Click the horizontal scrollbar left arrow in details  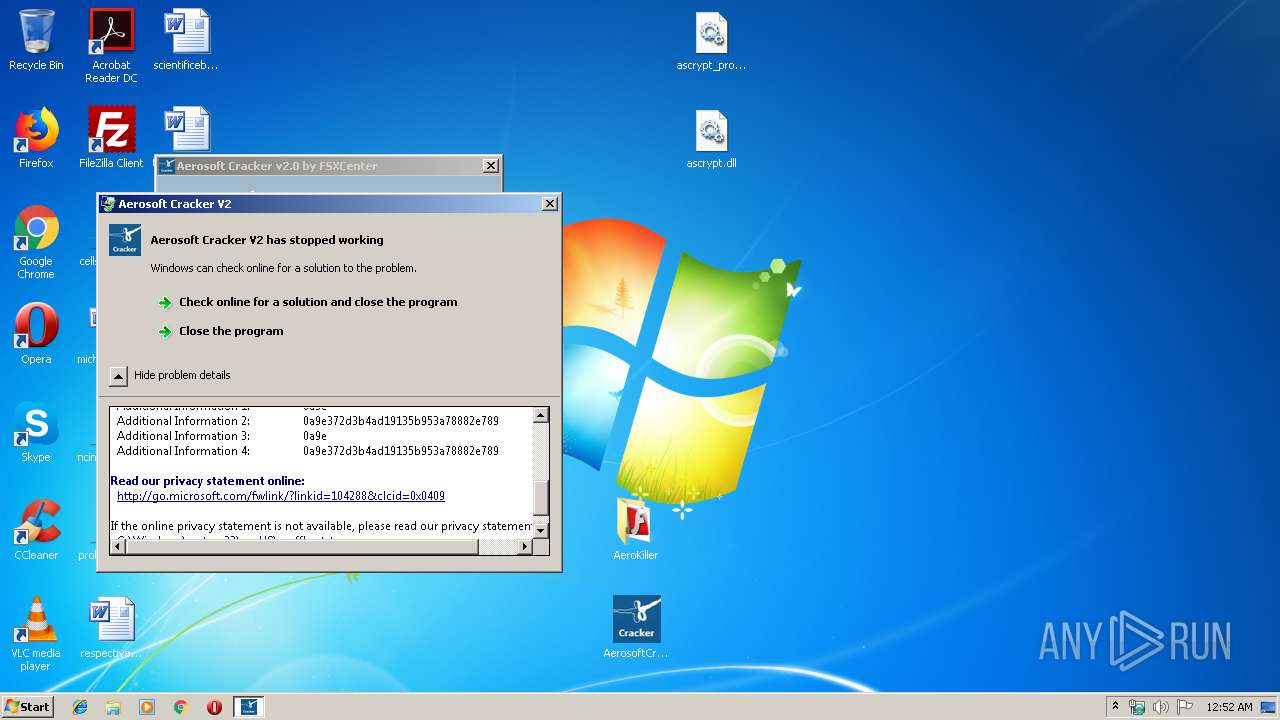coord(118,546)
